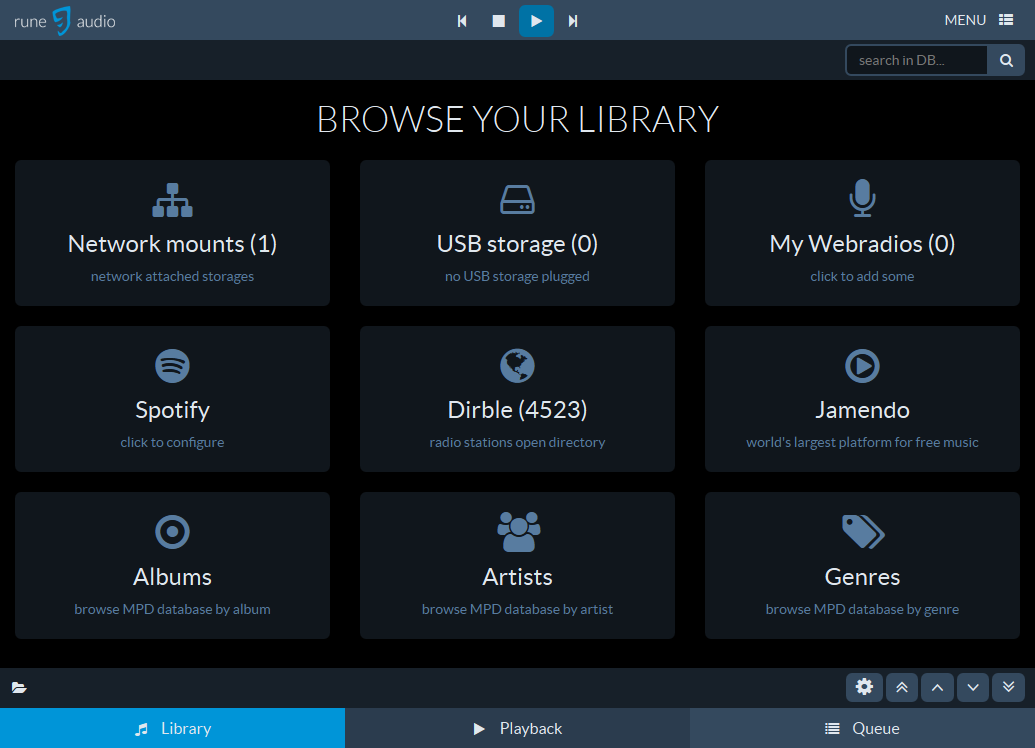Click the magnifier search button

[x=1006, y=60]
